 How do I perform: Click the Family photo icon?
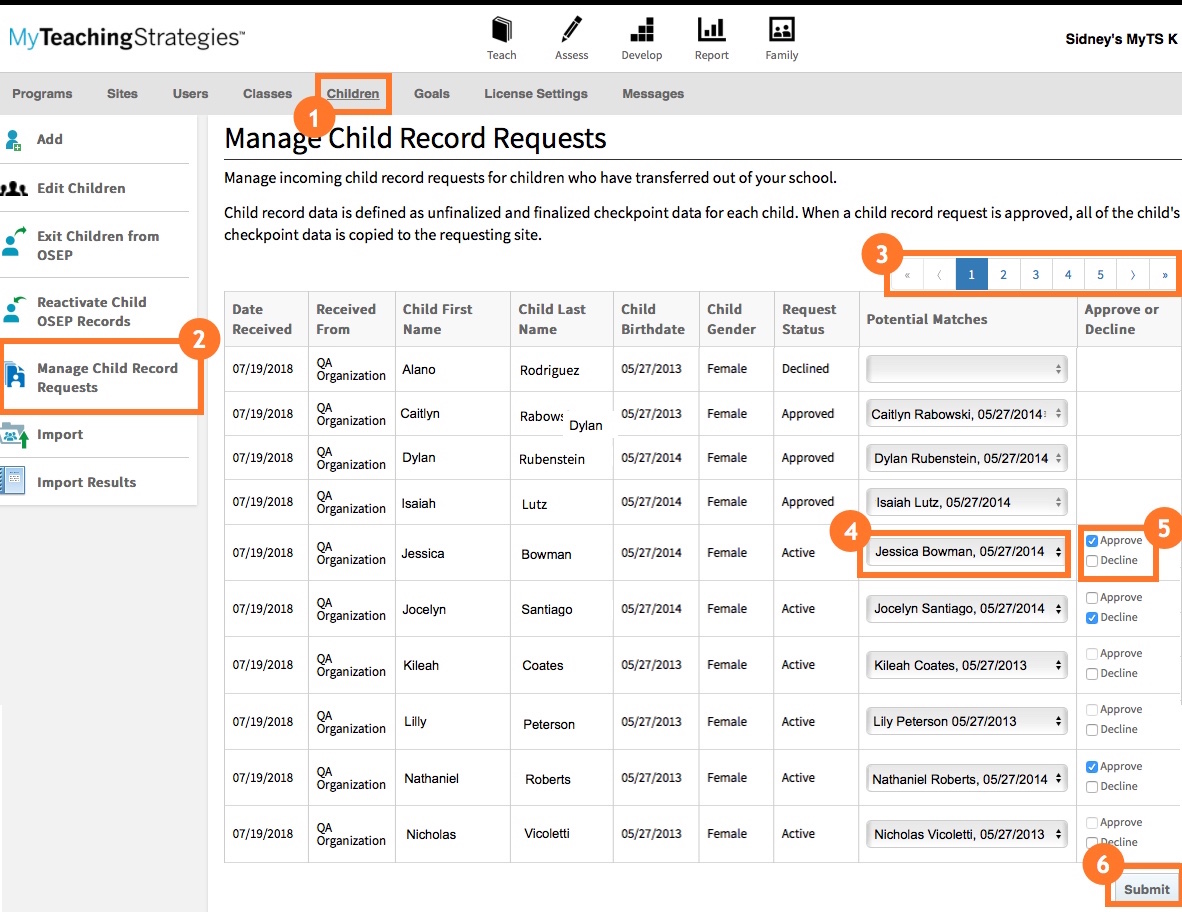(781, 30)
